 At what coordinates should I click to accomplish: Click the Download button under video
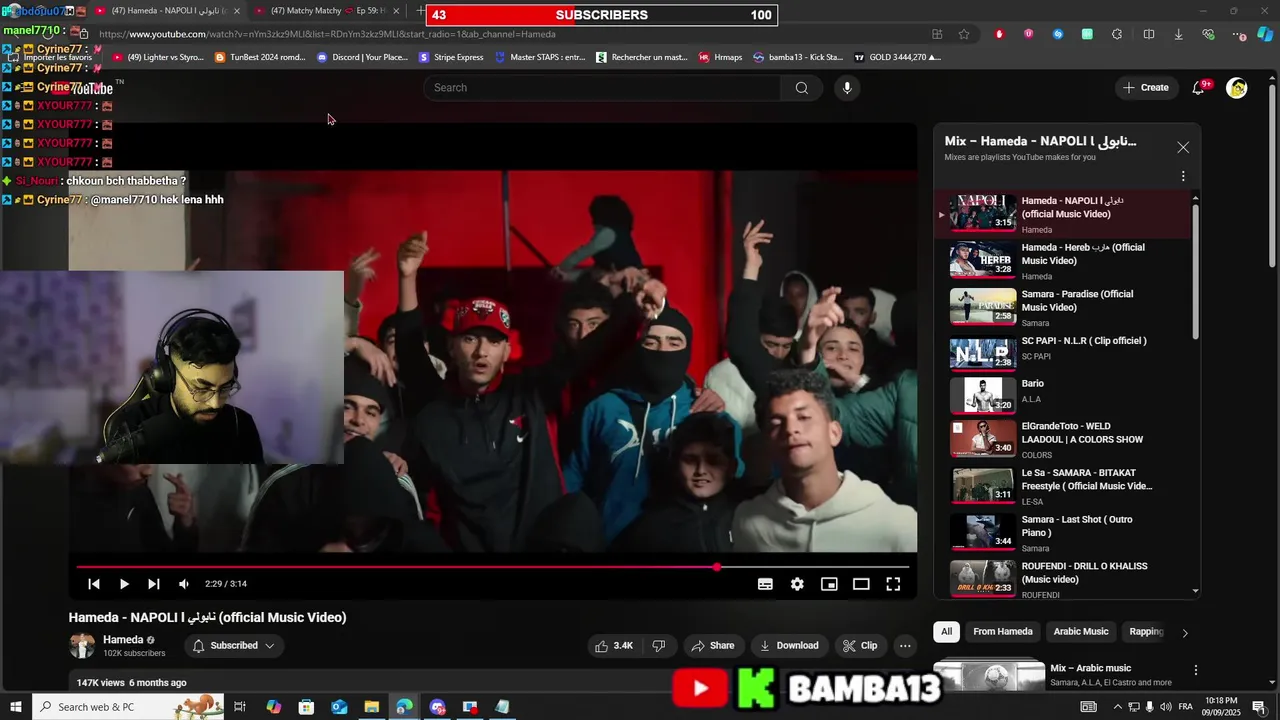789,646
